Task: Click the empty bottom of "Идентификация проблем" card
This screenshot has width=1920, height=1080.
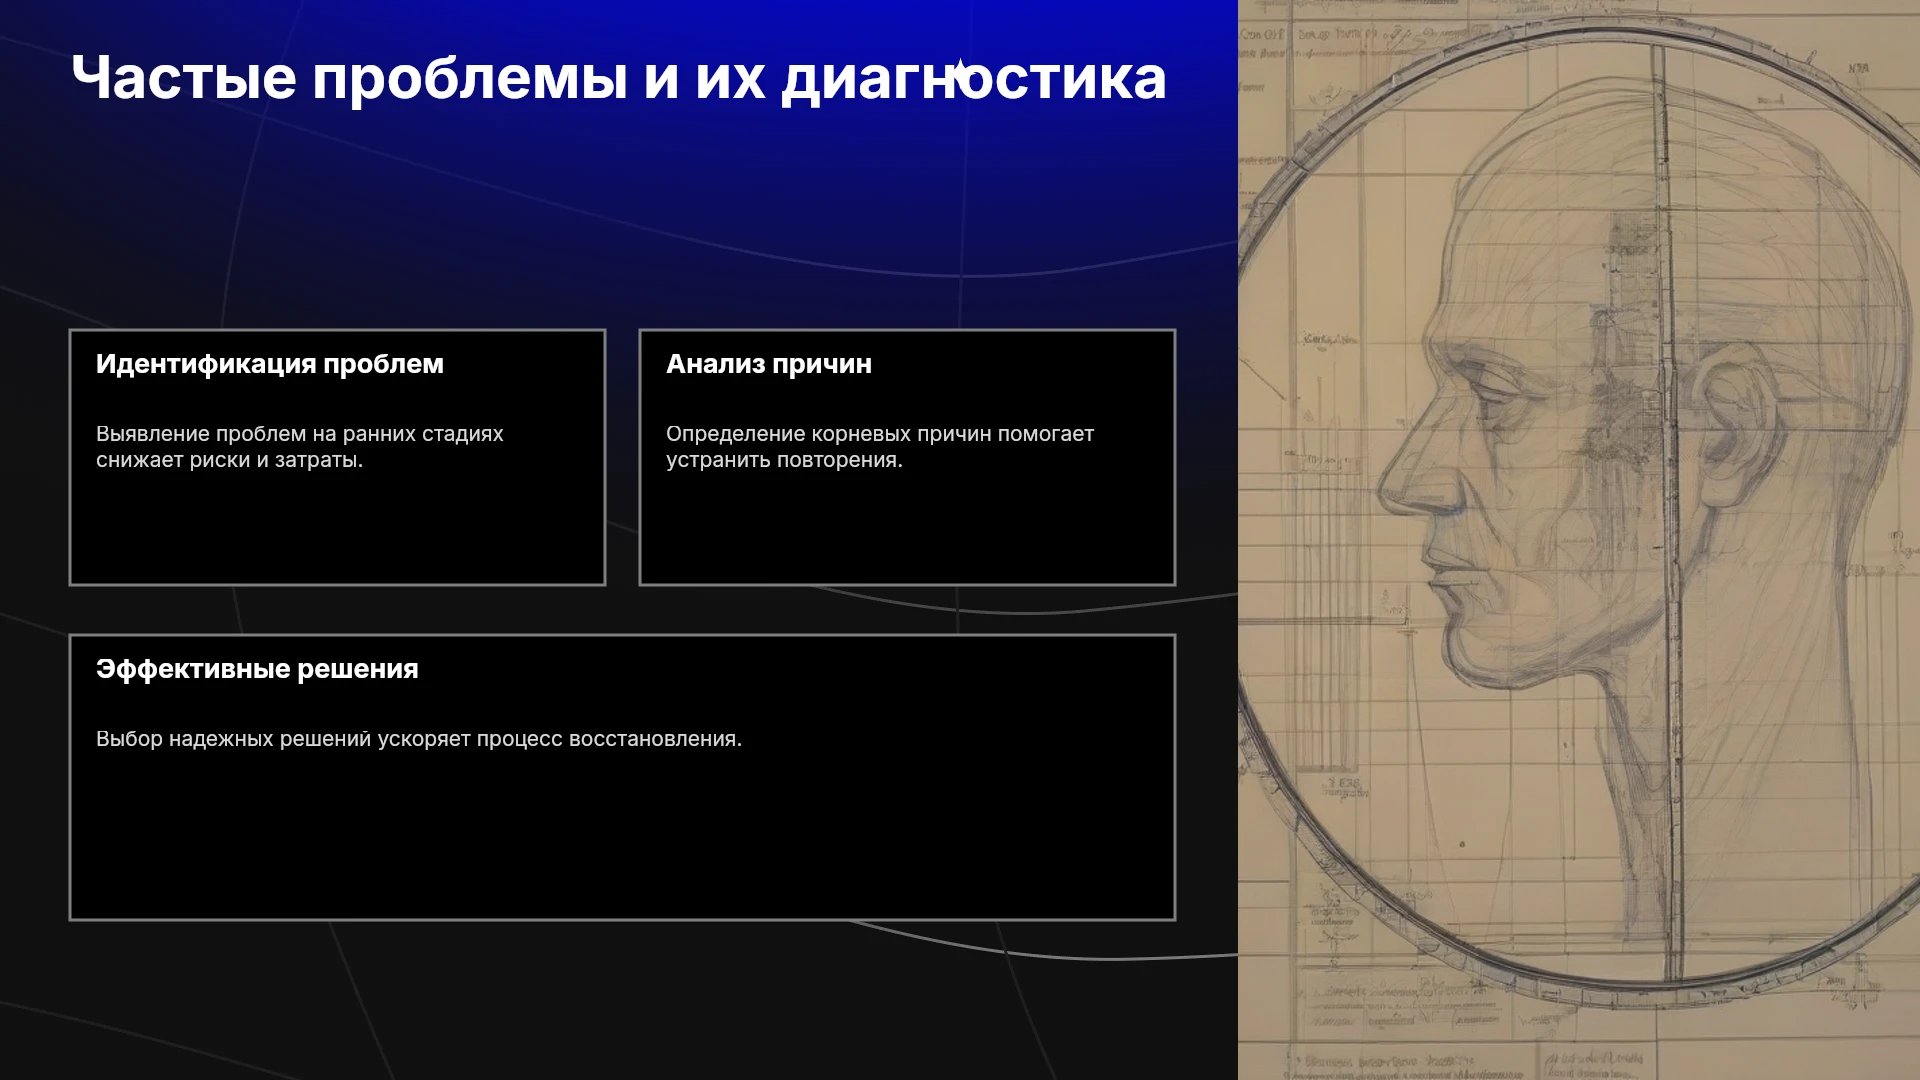Action: pos(337,528)
